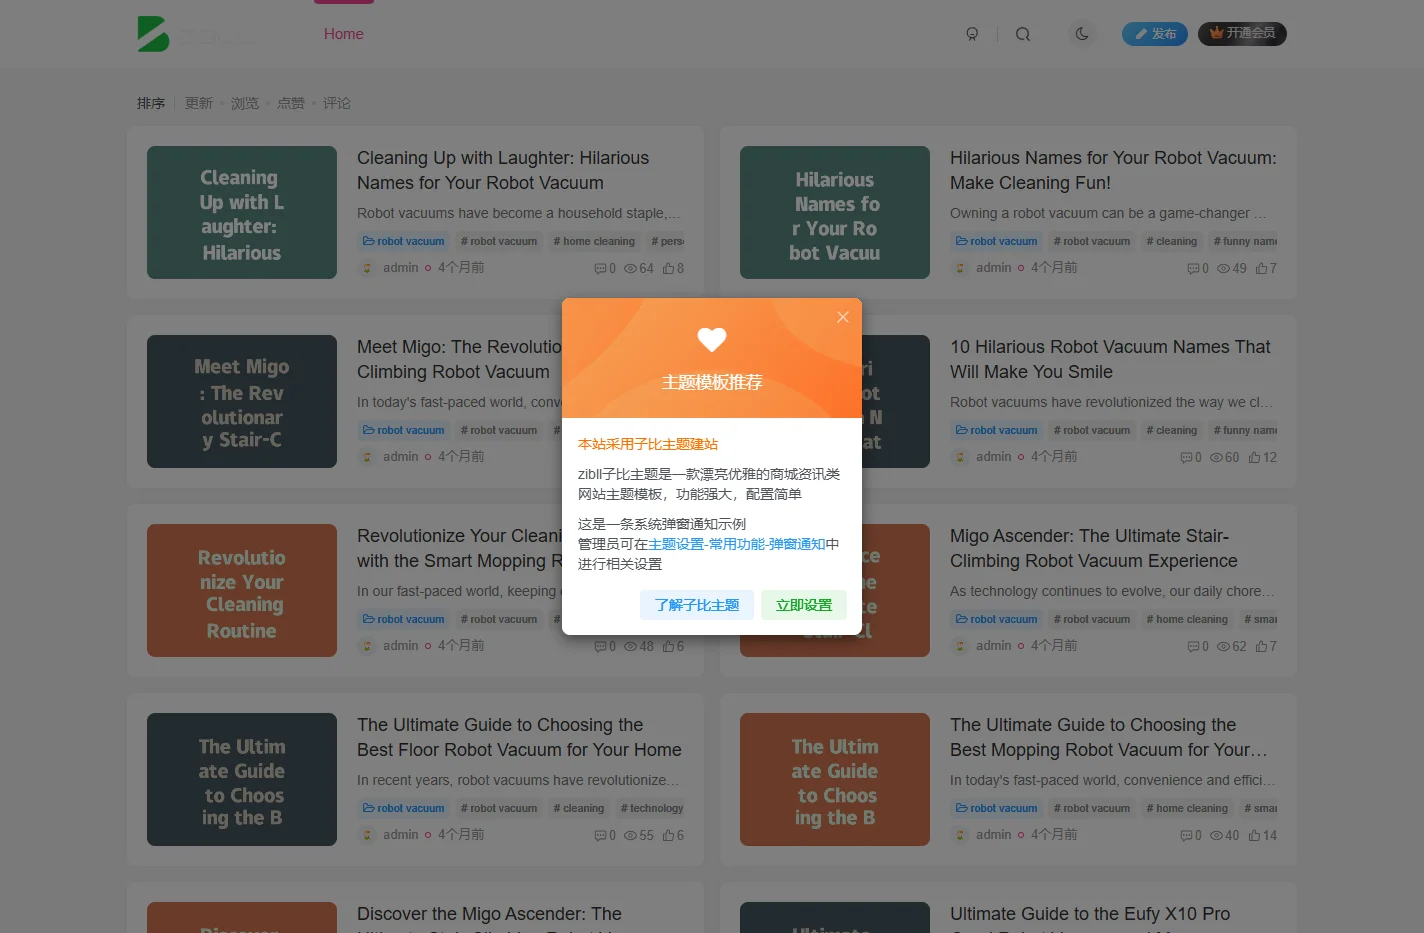Image resolution: width=1424 pixels, height=933 pixels.
Task: Close the theme recommendation popup
Action: [x=843, y=317]
